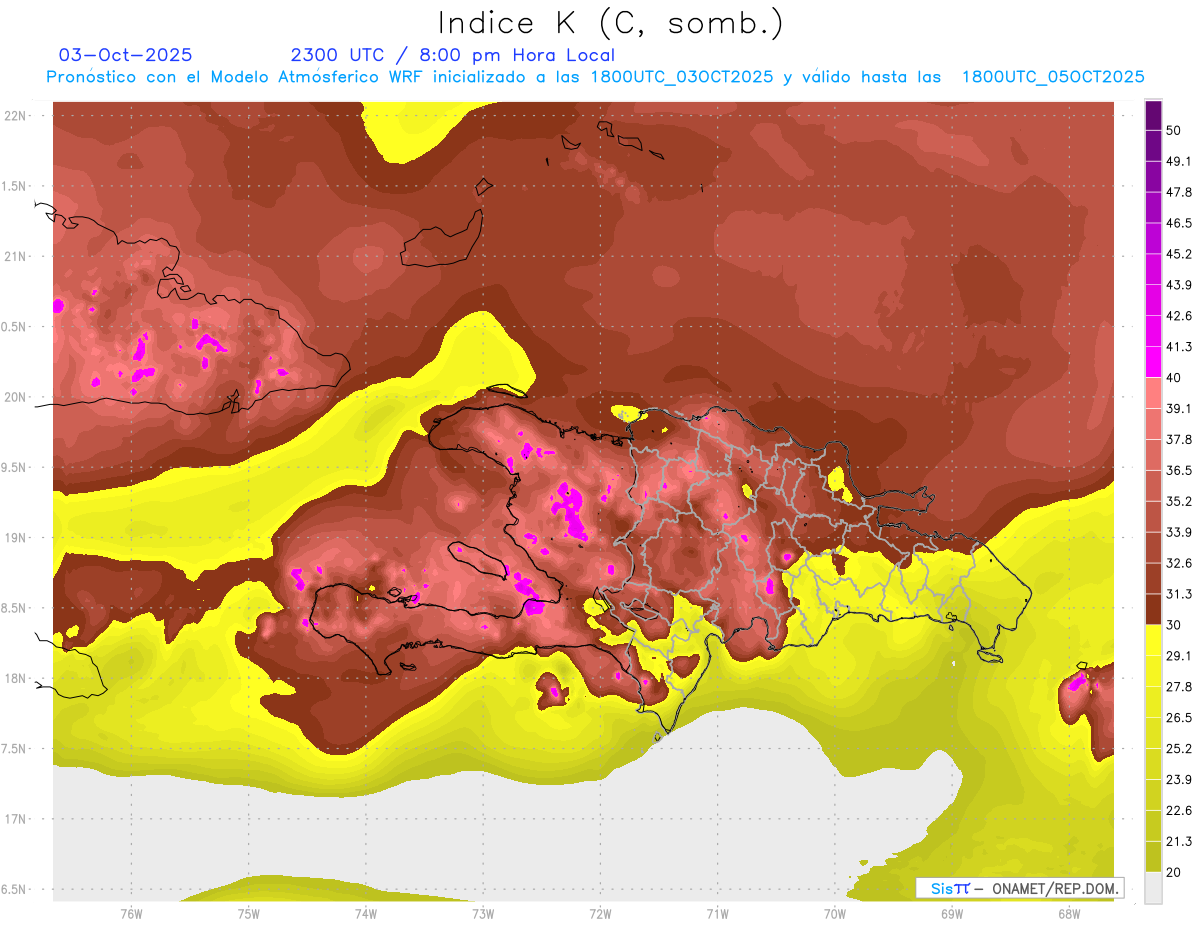Click the "76W" longitude label
Screen dimensions: 1200x927
click(131, 914)
